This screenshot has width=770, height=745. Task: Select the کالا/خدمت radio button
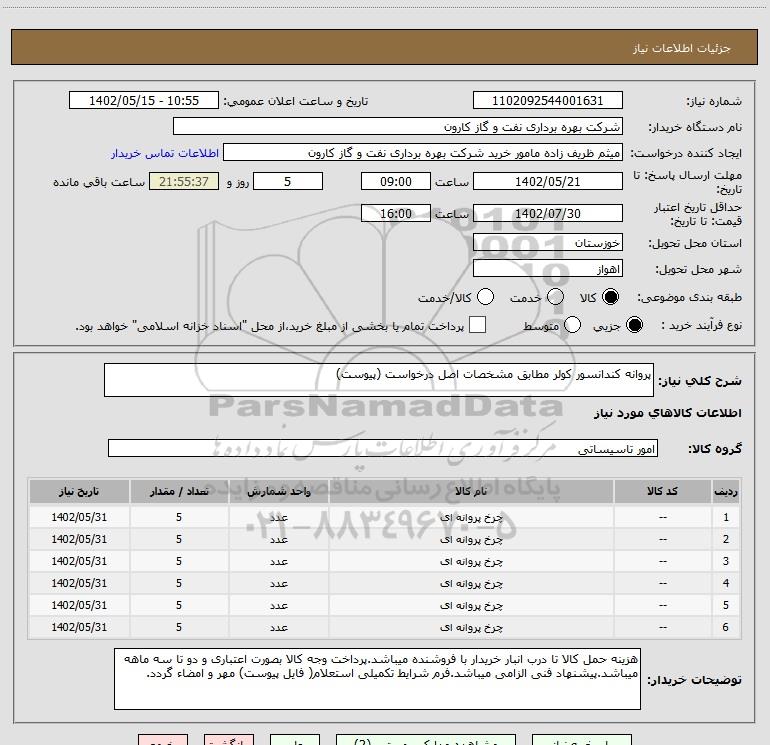[x=485, y=297]
